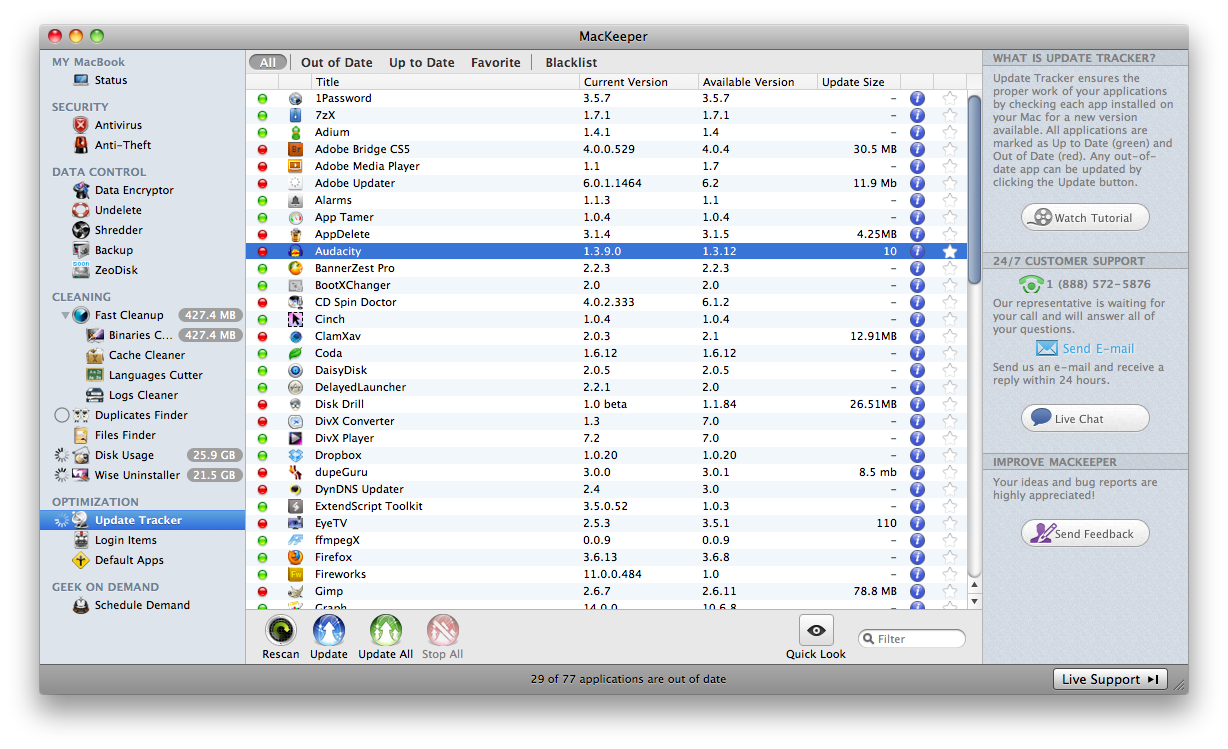The width and height of the screenshot is (1228, 749).
Task: Click the Dropbox application icon
Action: click(295, 455)
